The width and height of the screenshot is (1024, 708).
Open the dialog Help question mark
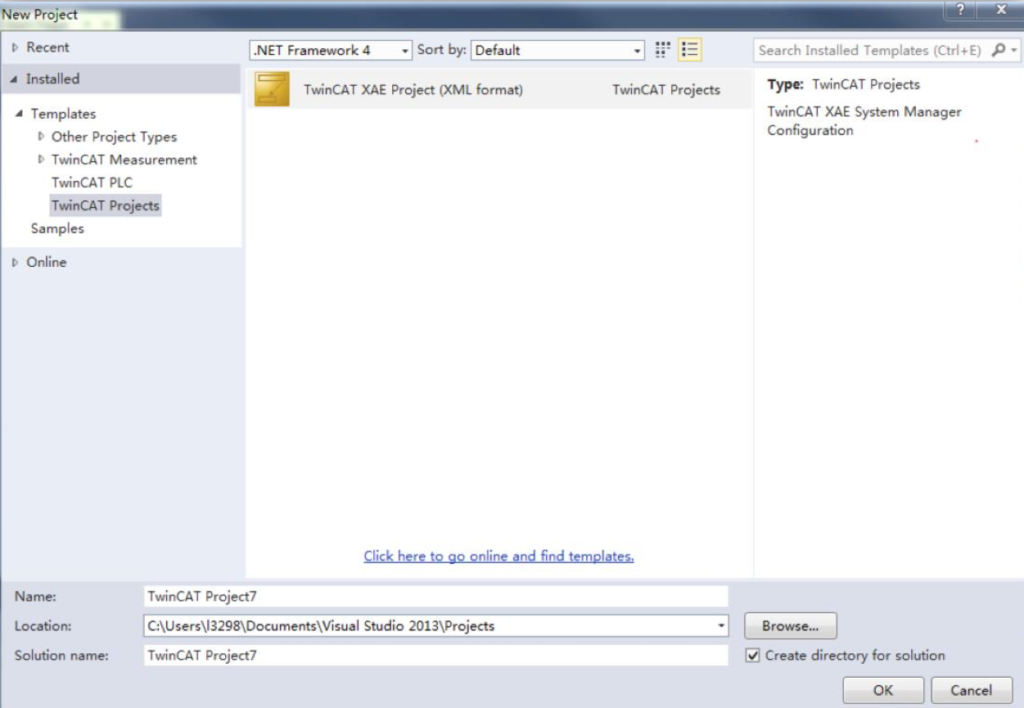(960, 10)
